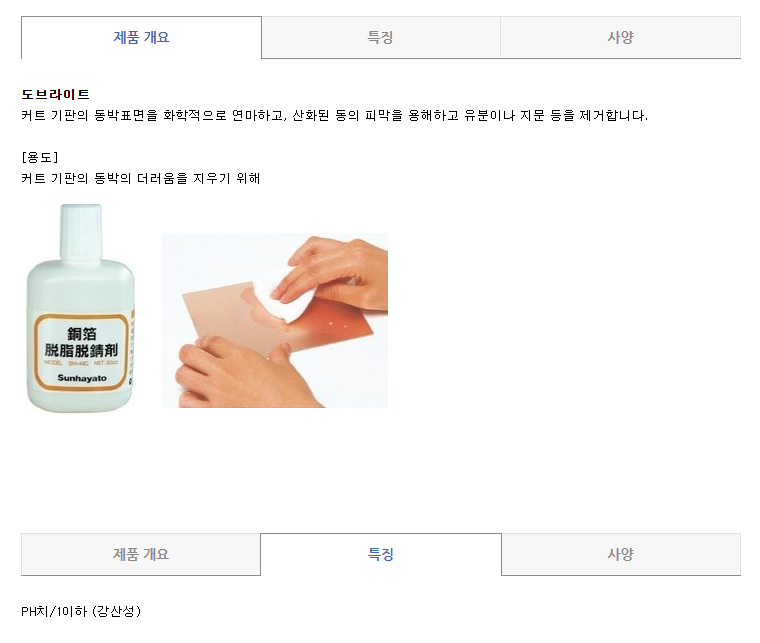This screenshot has height=643, width=760.
Task: Select the top 제품 개요 tab
Action: click(141, 37)
